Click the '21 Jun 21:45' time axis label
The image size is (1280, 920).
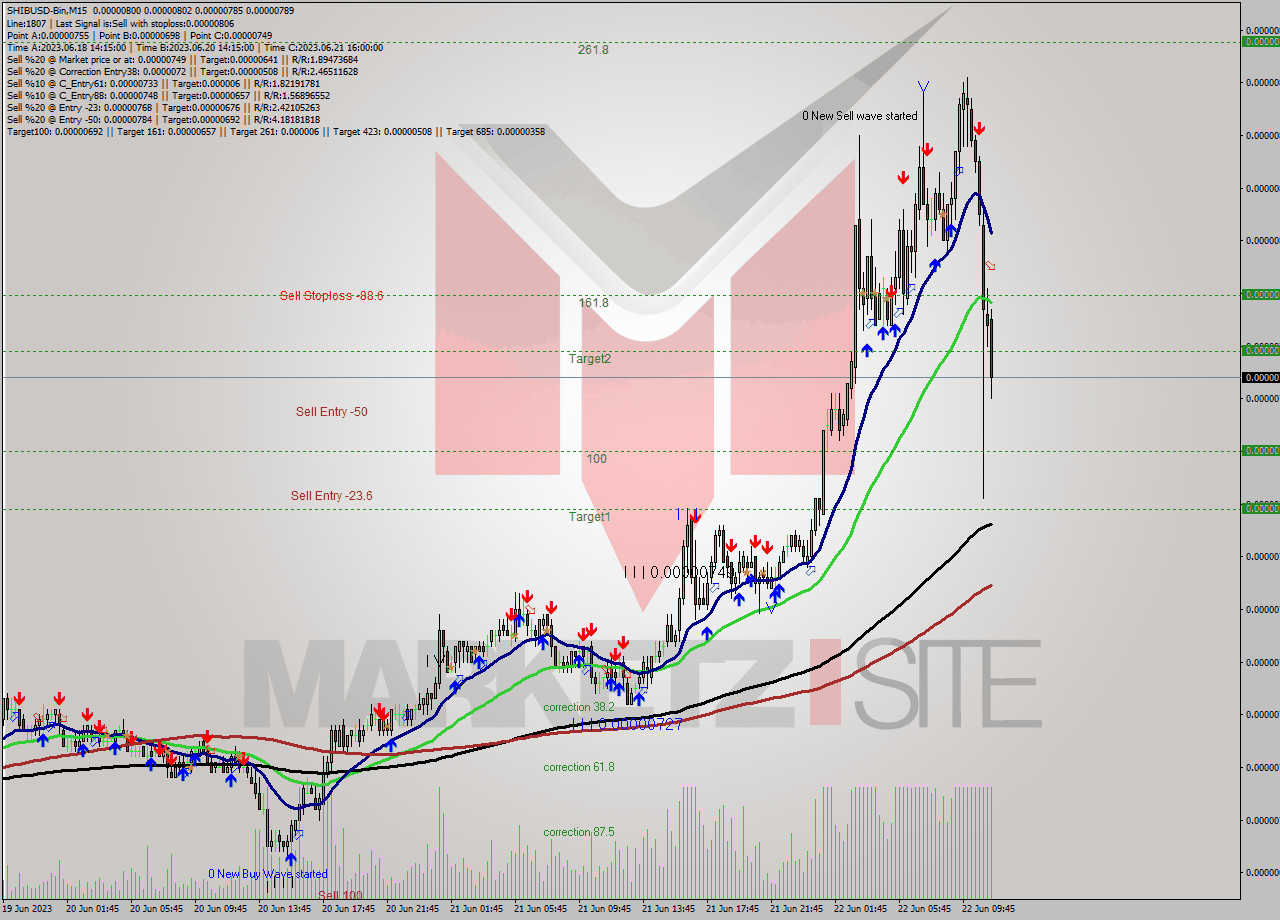click(797, 909)
